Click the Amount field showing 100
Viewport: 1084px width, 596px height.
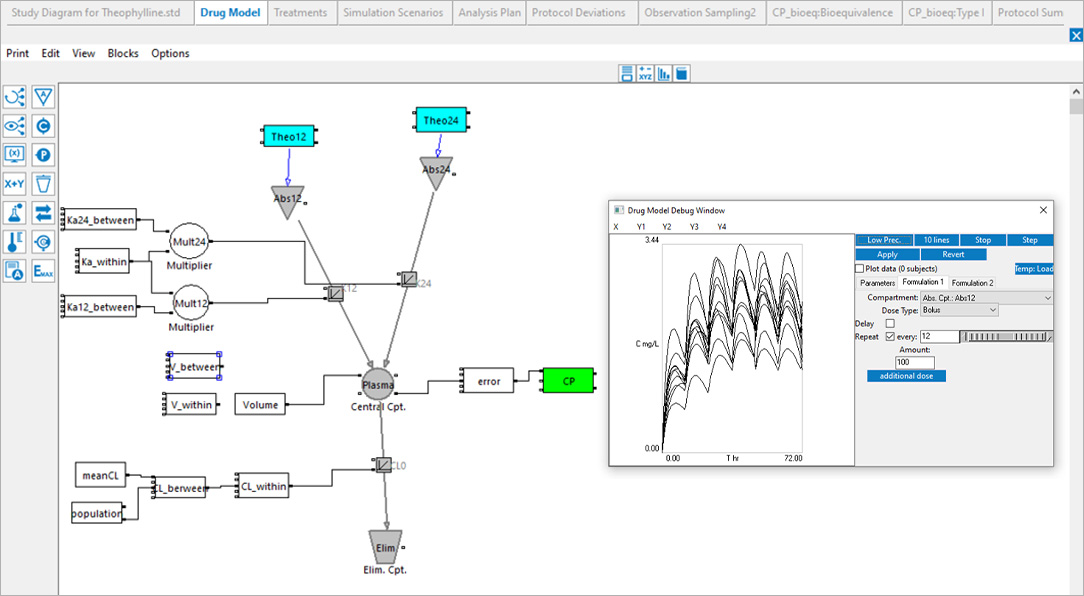point(915,362)
